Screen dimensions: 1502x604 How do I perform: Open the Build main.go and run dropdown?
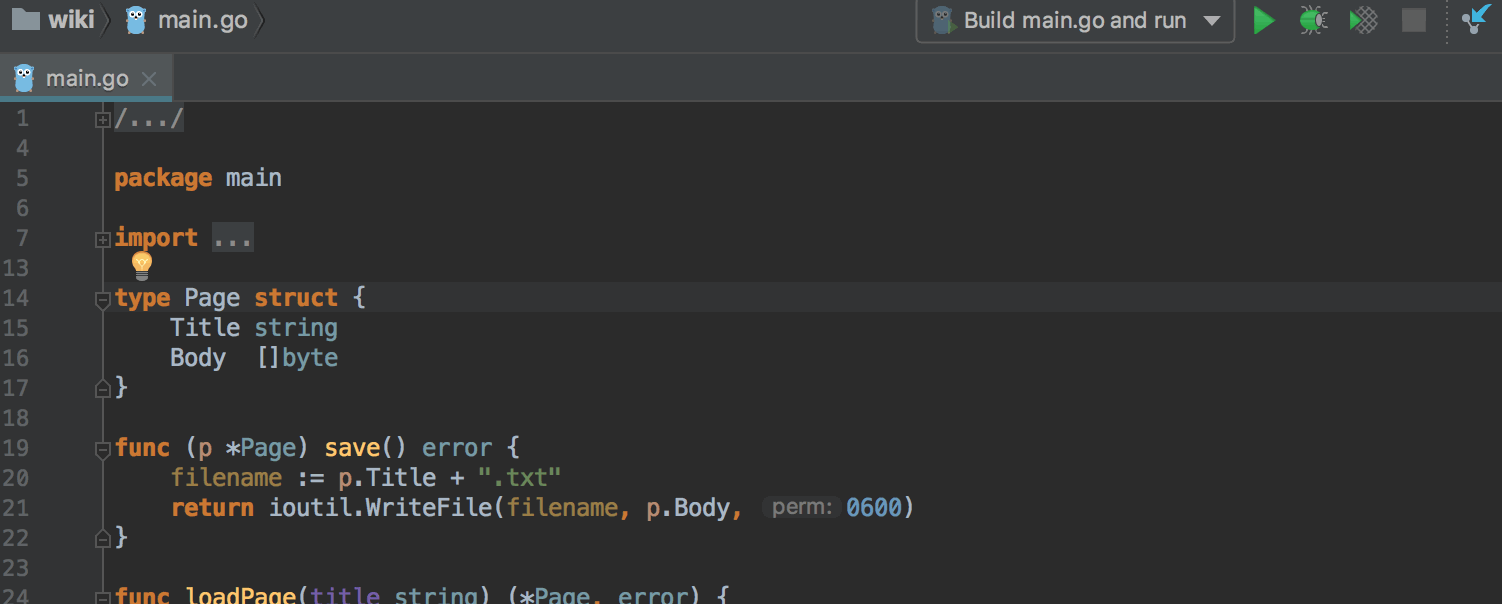point(1075,20)
